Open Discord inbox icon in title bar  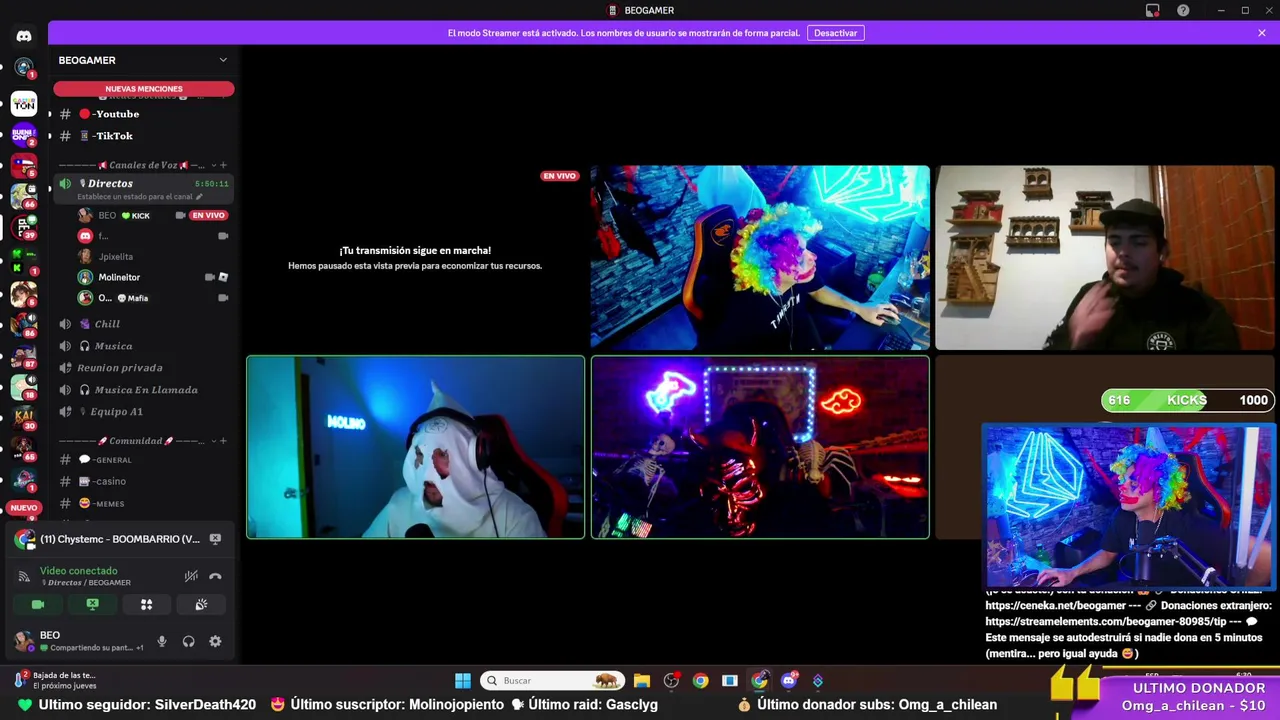[x=1153, y=10]
